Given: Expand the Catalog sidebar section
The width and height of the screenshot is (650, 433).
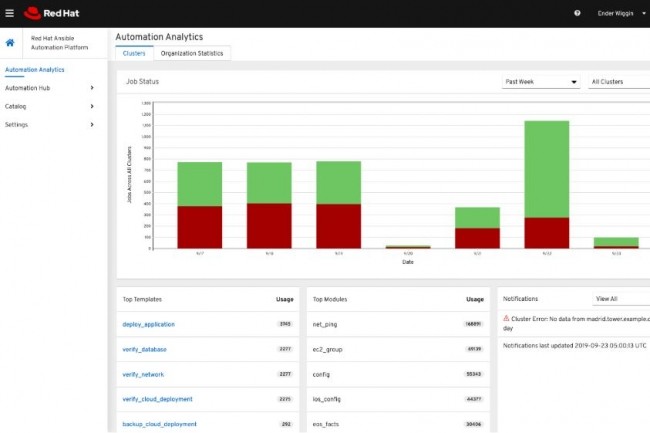Looking at the screenshot, I should point(49,106).
